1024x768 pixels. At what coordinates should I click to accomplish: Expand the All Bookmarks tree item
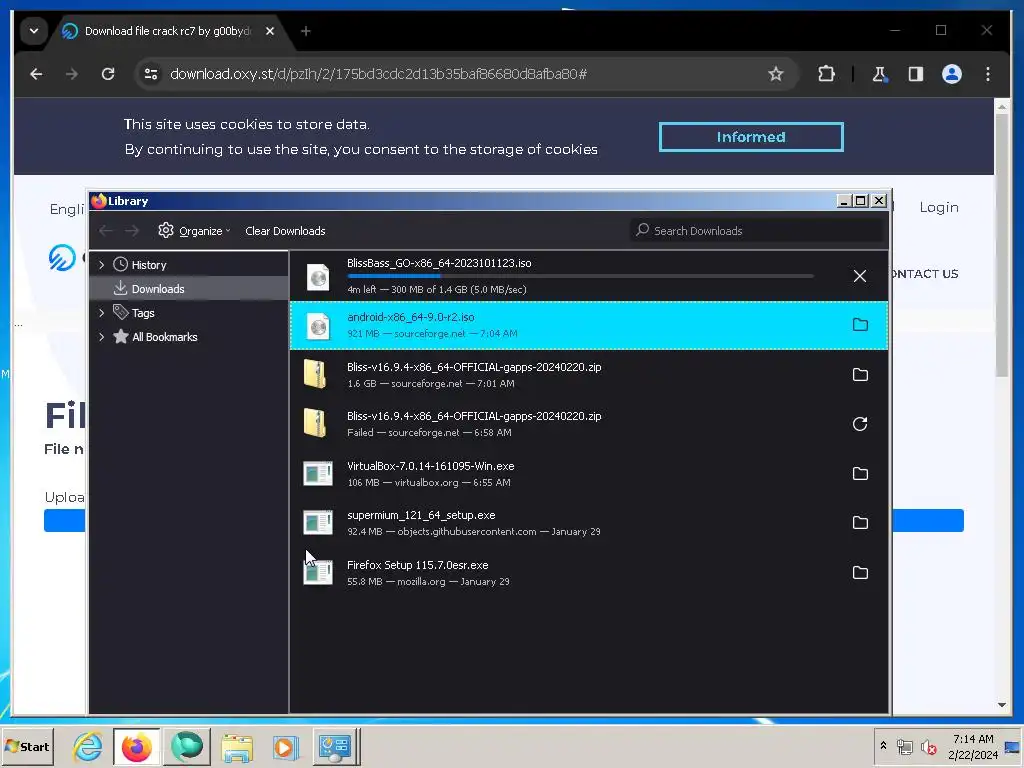101,337
